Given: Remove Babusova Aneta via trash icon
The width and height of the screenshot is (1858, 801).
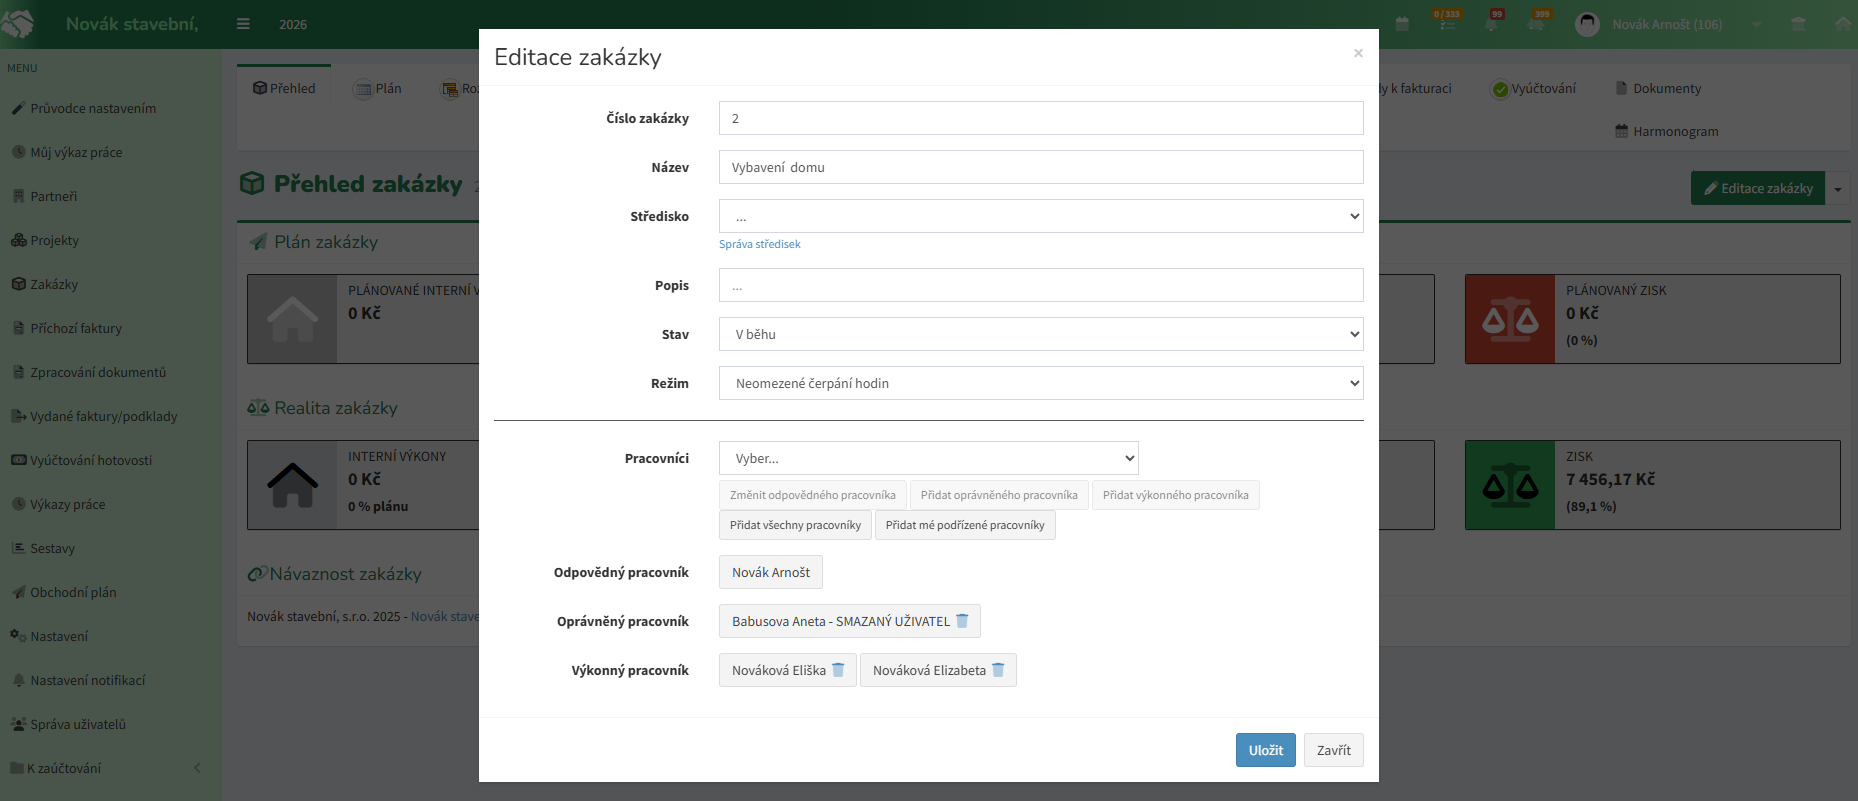Looking at the screenshot, I should coord(962,621).
